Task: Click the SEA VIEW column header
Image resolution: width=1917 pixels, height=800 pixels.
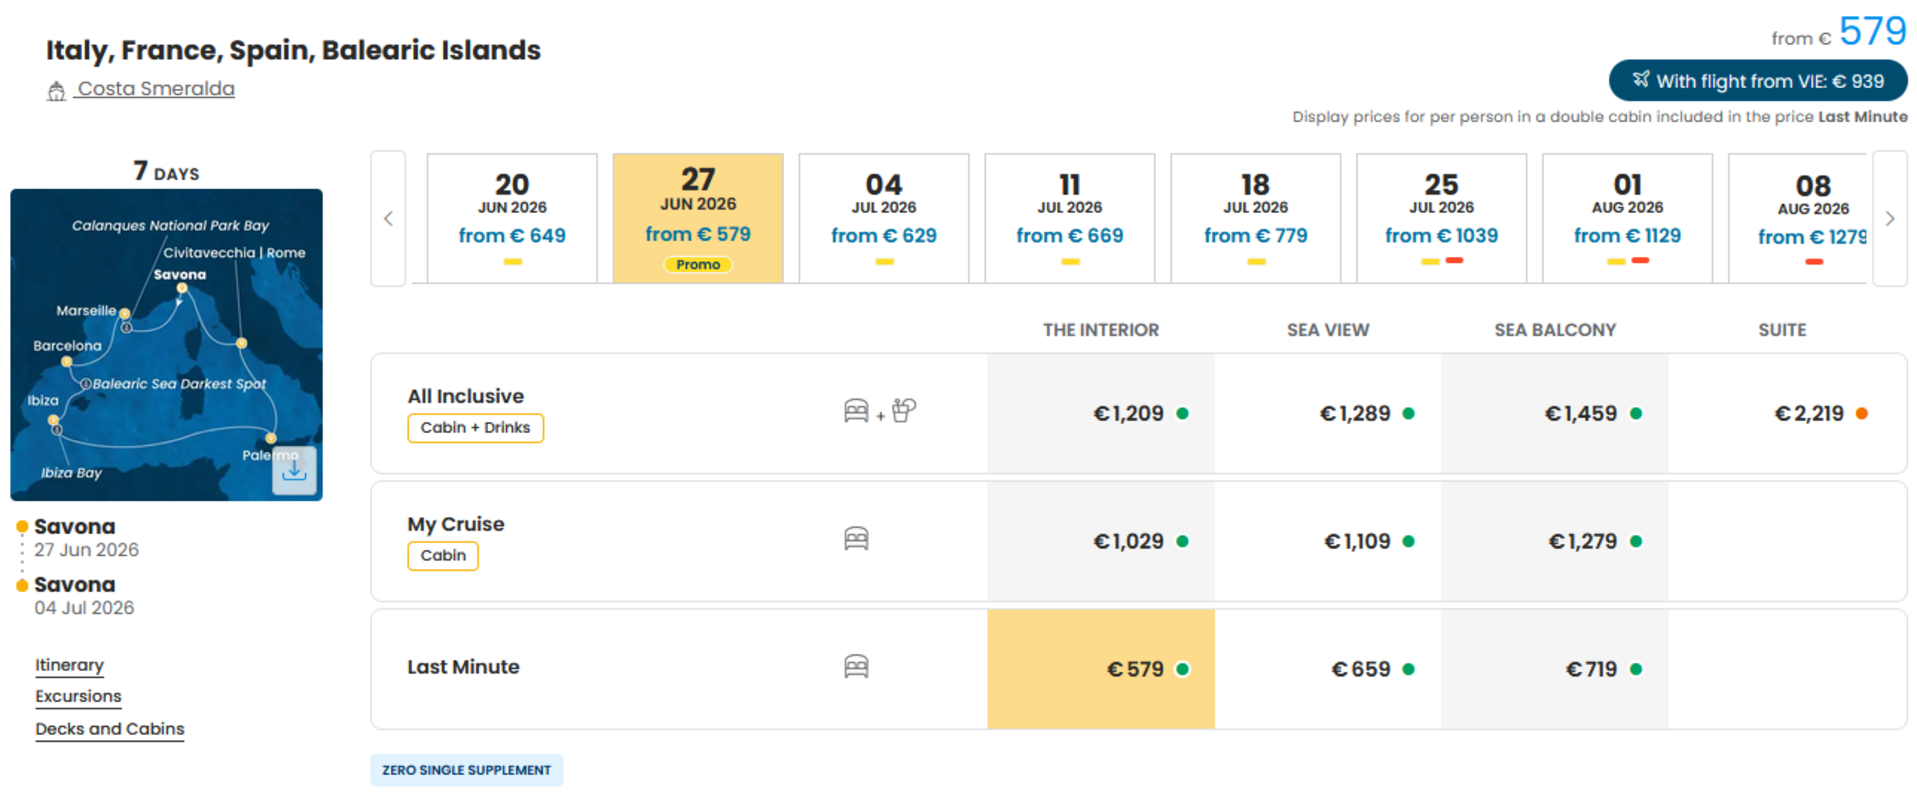Action: click(x=1328, y=330)
